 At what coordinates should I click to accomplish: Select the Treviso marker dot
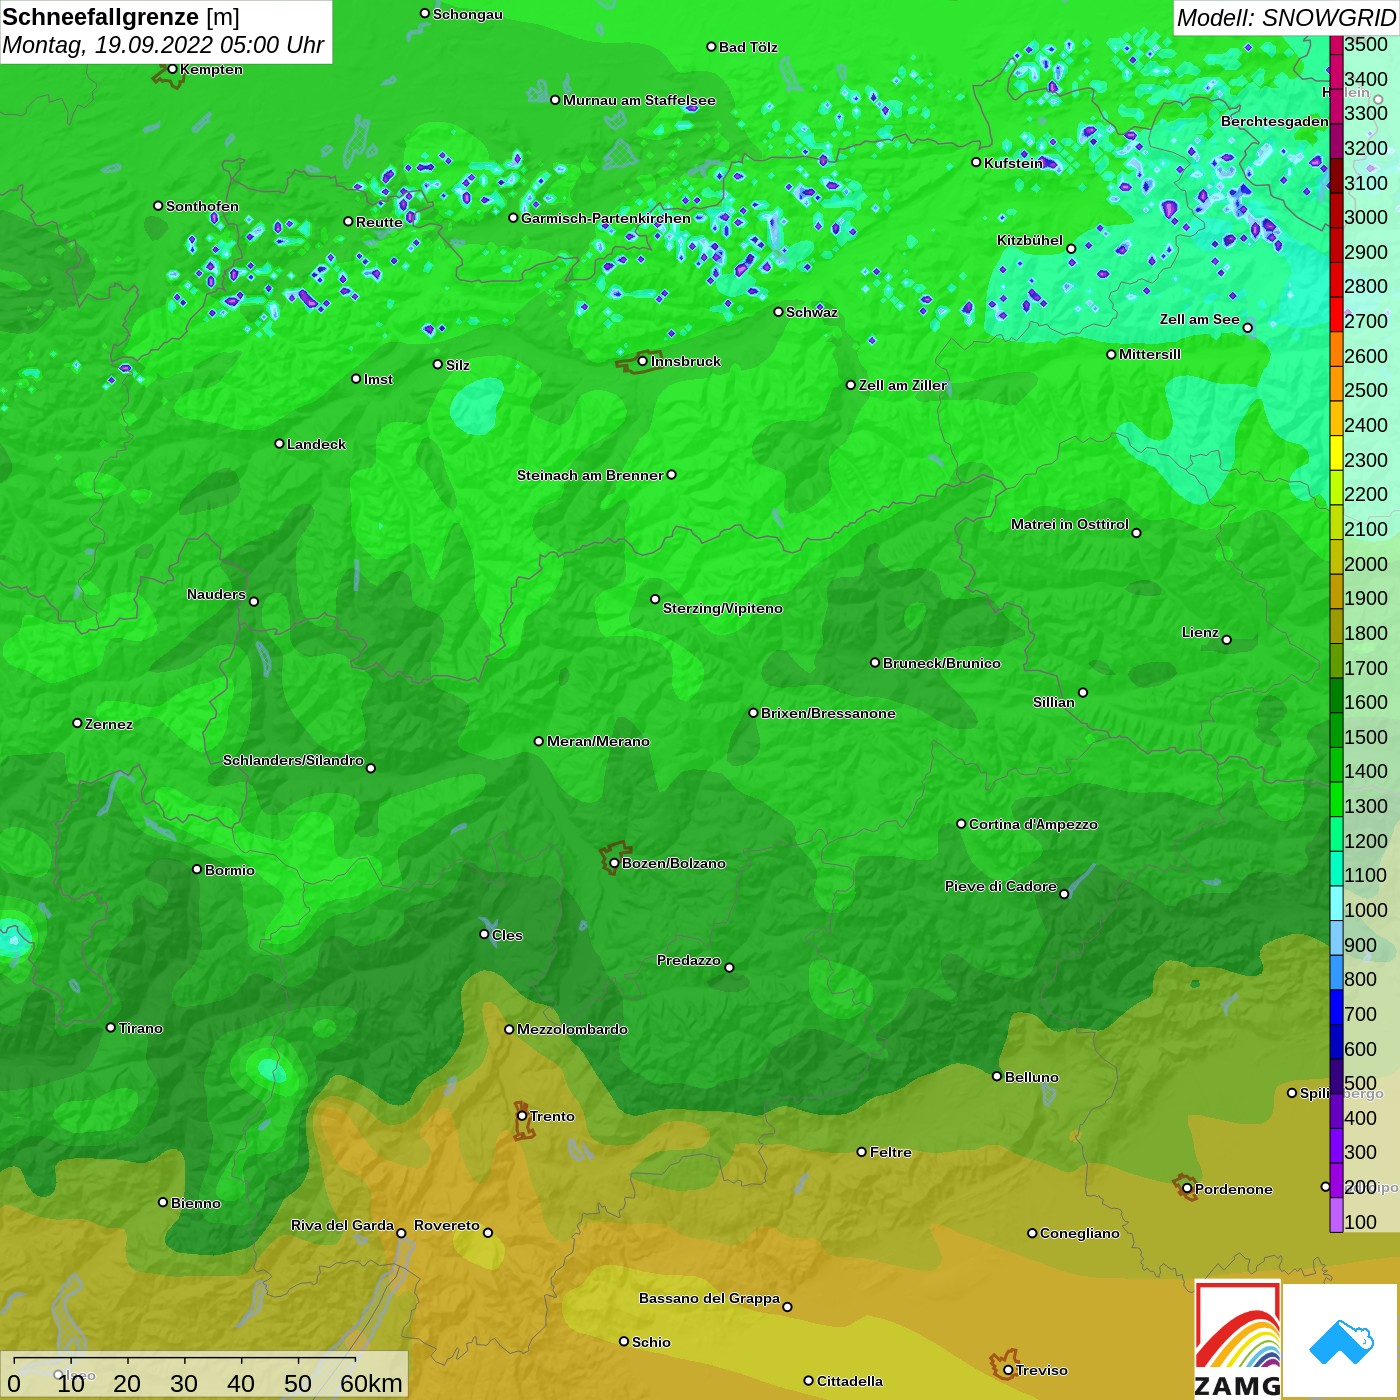point(1008,1371)
